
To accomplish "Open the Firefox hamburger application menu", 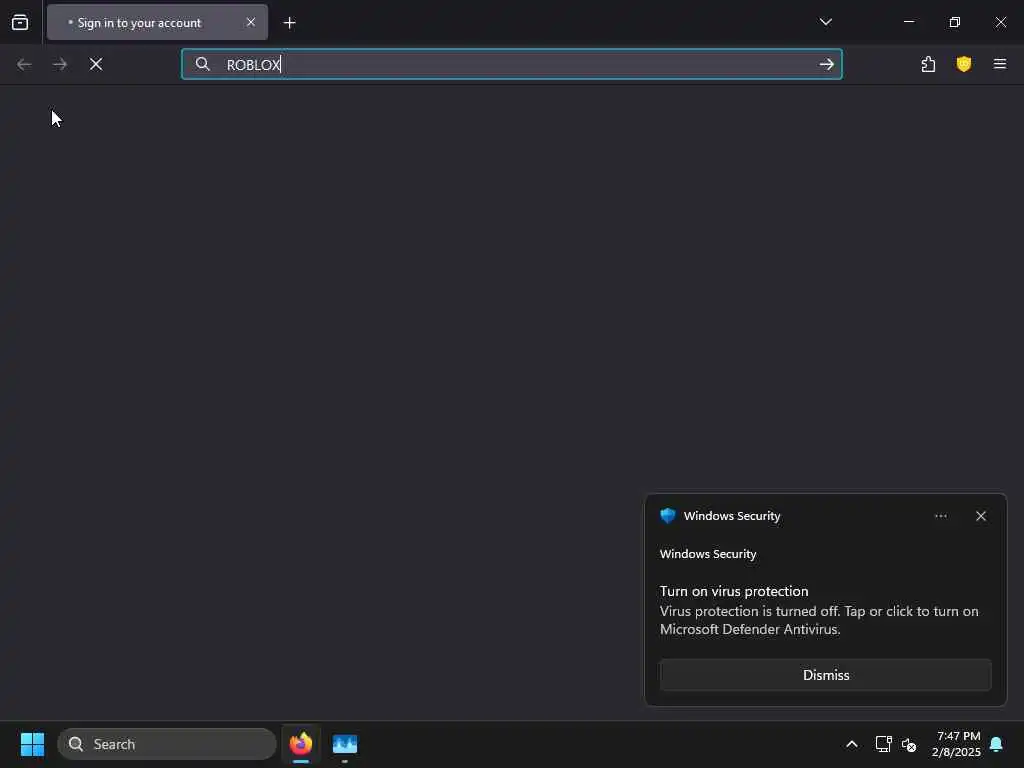I will click(x=1000, y=64).
